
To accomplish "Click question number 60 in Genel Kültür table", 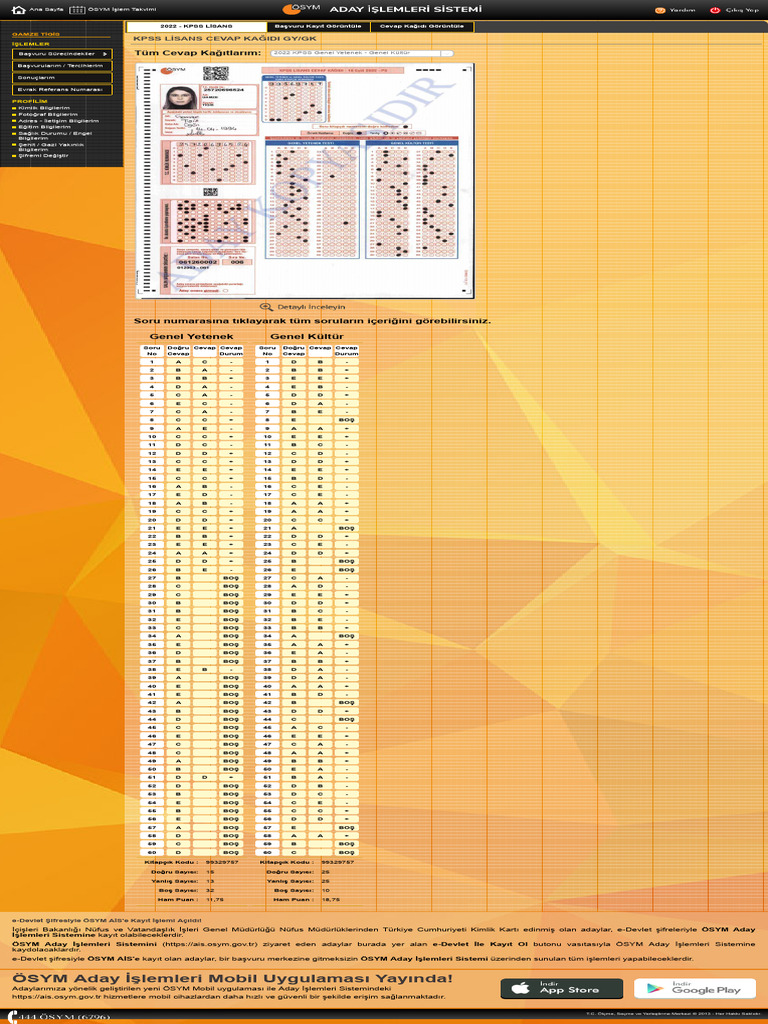I will coord(268,852).
